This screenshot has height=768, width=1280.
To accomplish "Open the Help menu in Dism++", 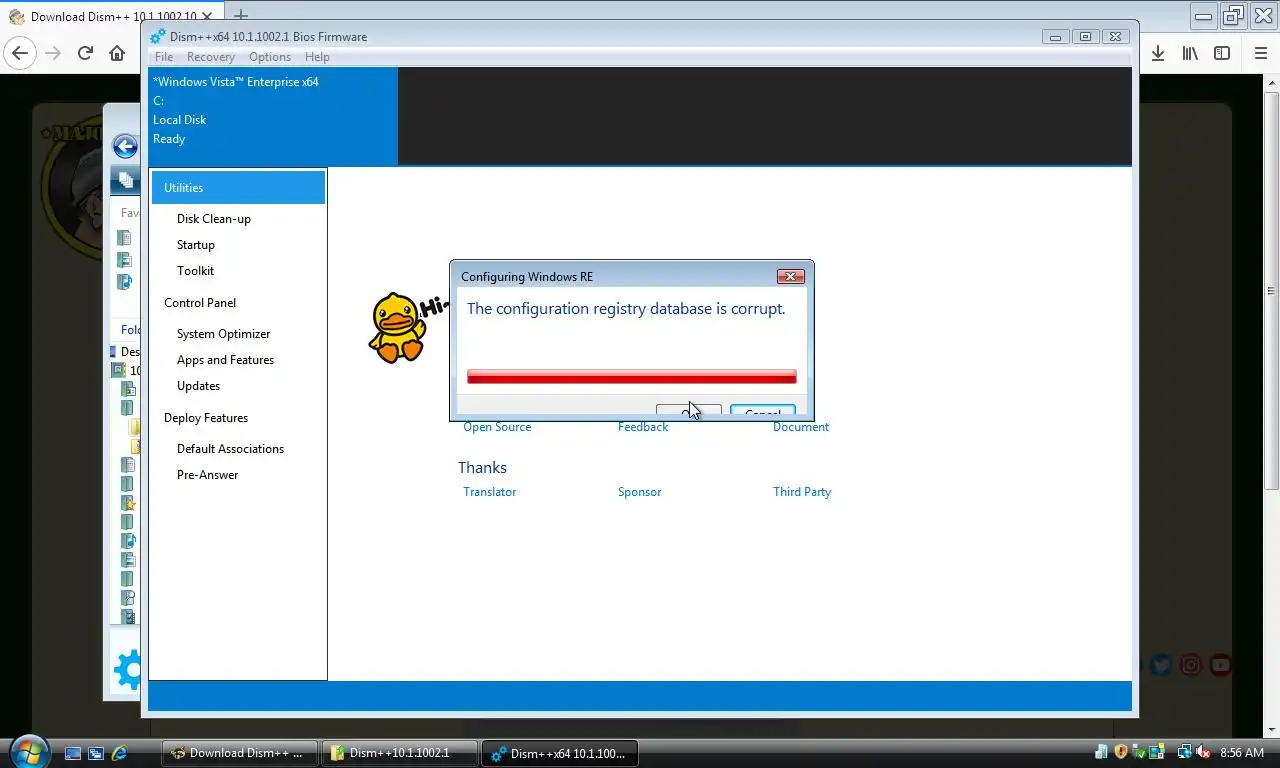I will pos(317,57).
